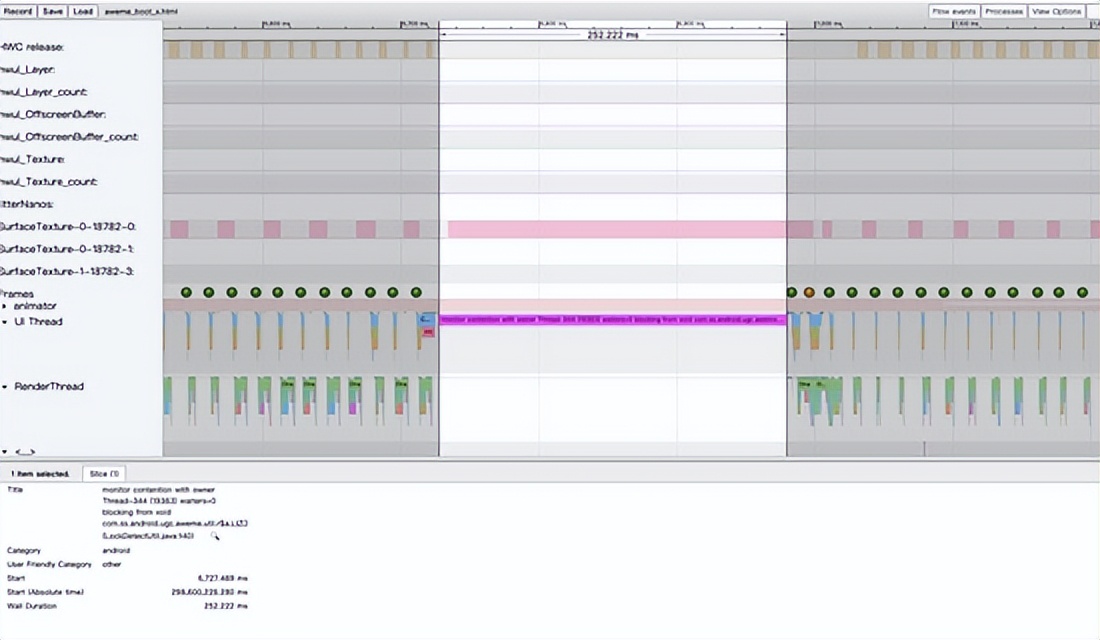Click the Load button

(83, 11)
